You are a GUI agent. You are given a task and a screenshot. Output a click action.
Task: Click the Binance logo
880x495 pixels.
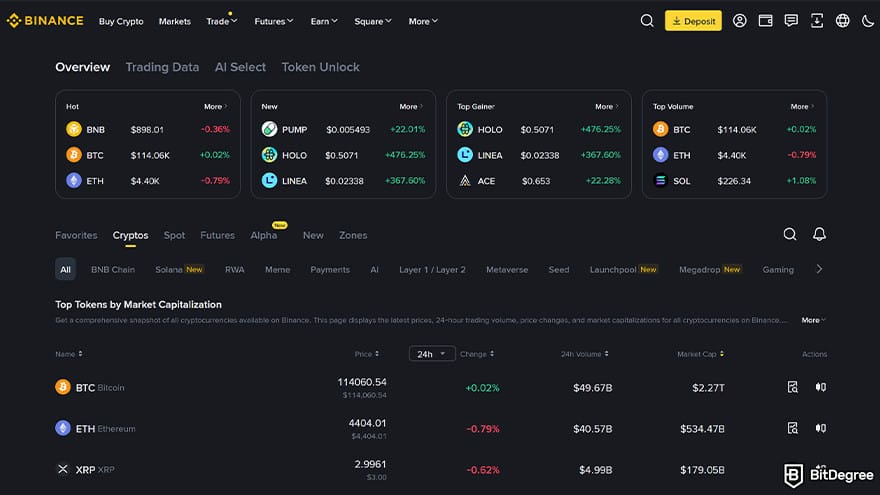(x=45, y=21)
